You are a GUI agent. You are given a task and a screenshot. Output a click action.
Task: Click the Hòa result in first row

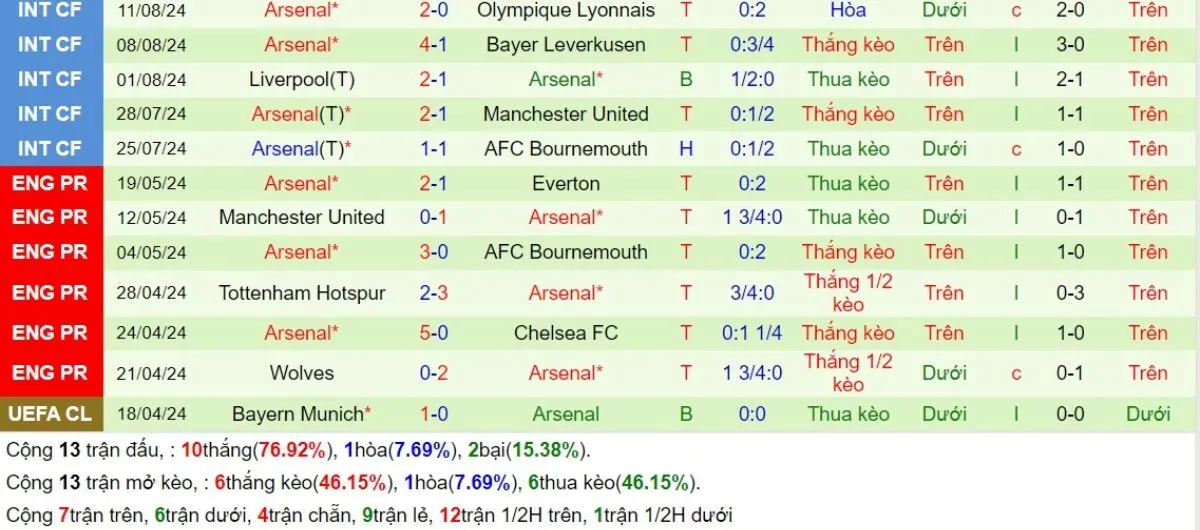848,11
